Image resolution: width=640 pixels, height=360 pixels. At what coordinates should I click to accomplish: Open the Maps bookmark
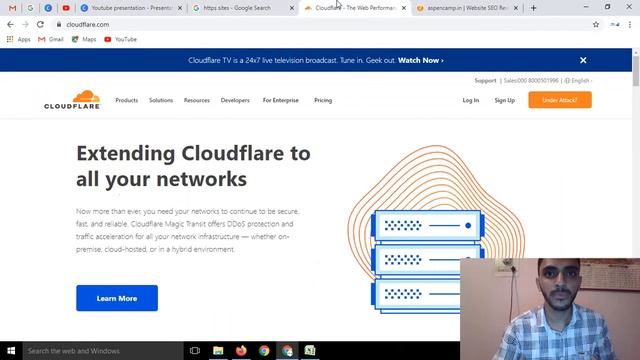(x=84, y=39)
